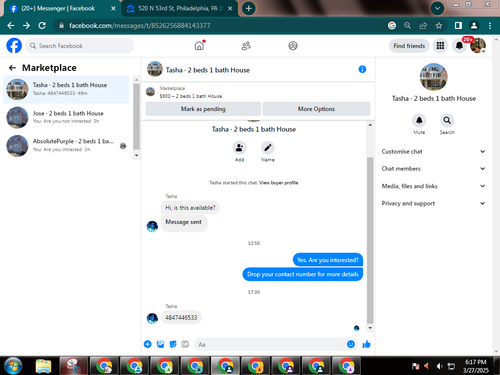
Task: Send a thumbs-up like
Action: click(x=366, y=344)
